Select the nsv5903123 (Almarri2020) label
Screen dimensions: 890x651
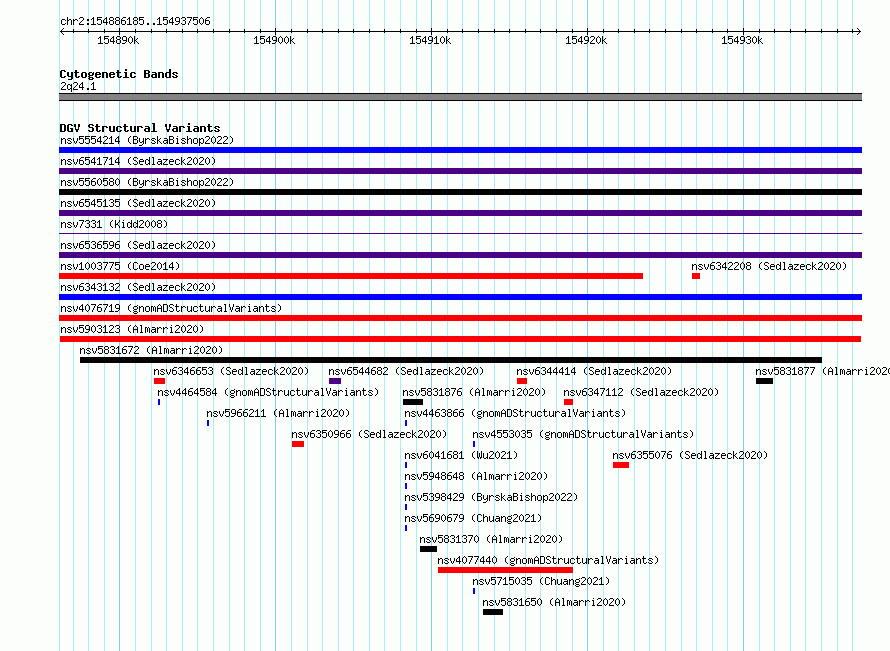(x=132, y=329)
